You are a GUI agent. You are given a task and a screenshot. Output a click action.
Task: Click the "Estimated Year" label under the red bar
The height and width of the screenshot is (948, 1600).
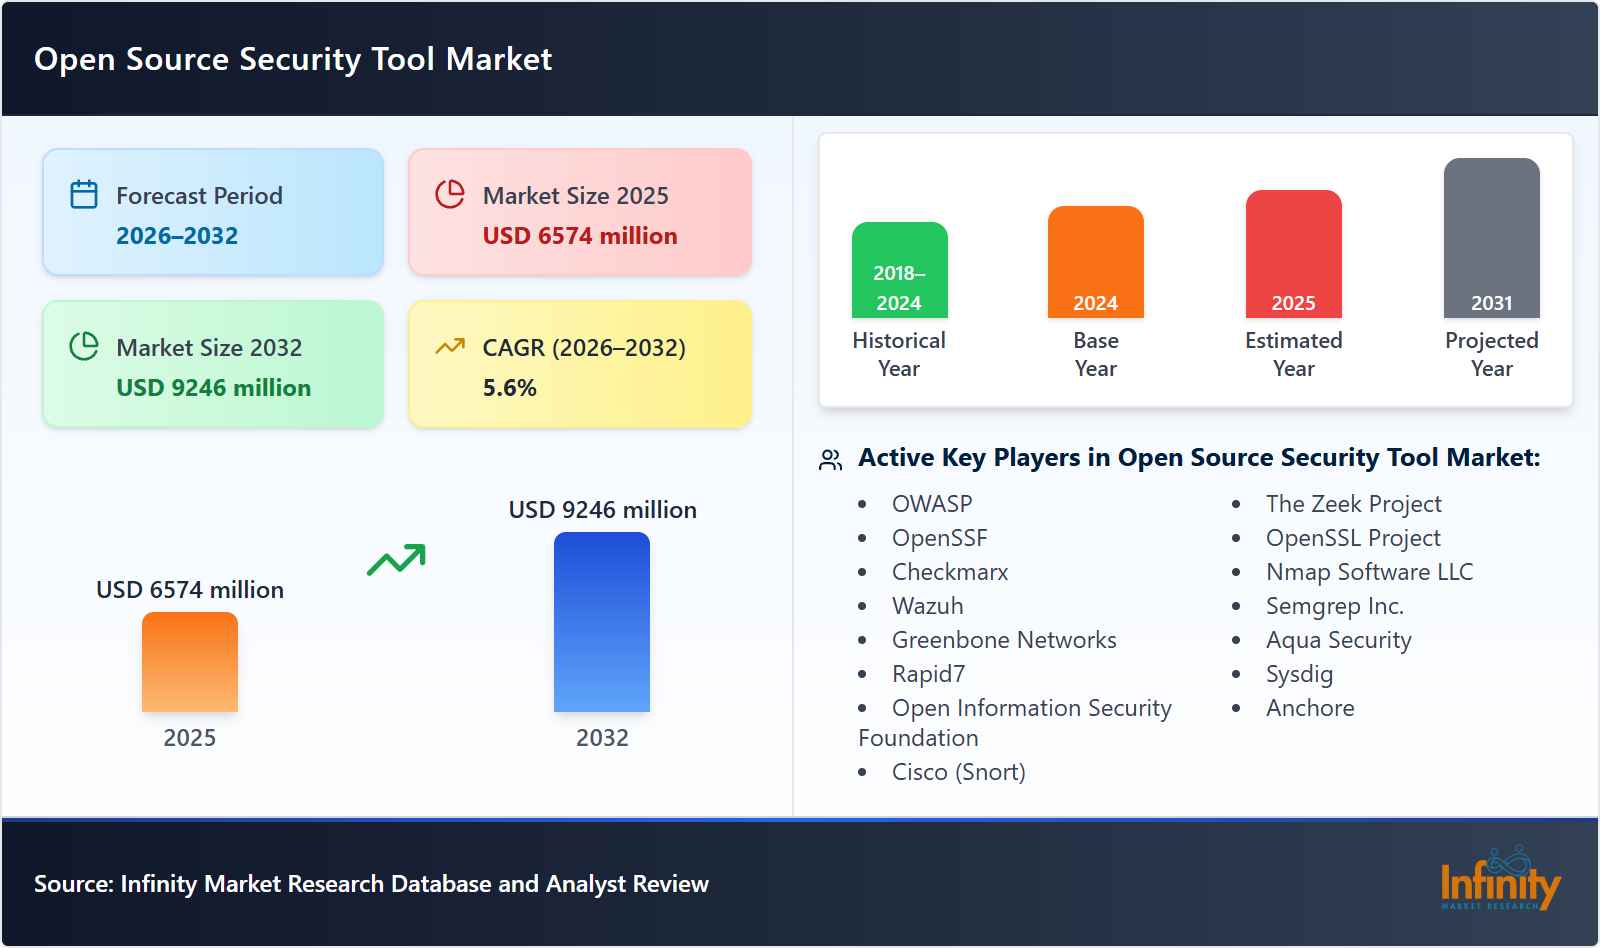1294,354
